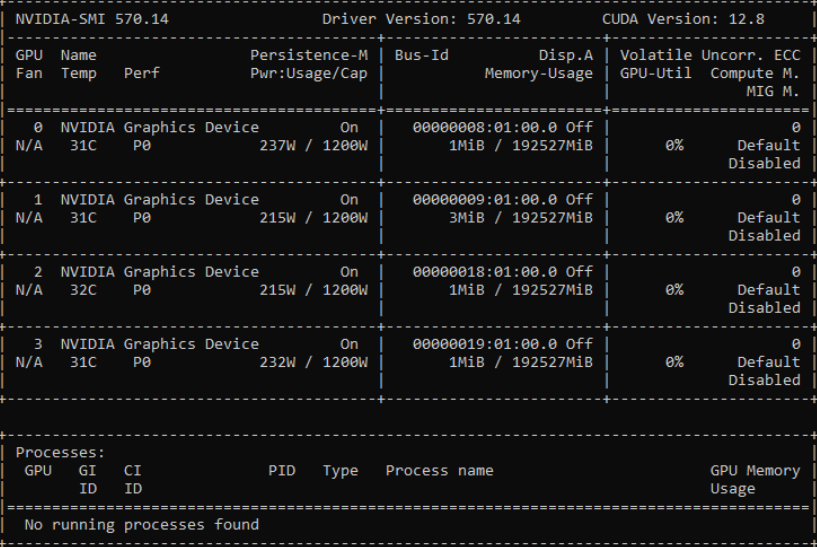This screenshot has width=817, height=548.
Task: Click the Type column header
Action: [340, 471]
